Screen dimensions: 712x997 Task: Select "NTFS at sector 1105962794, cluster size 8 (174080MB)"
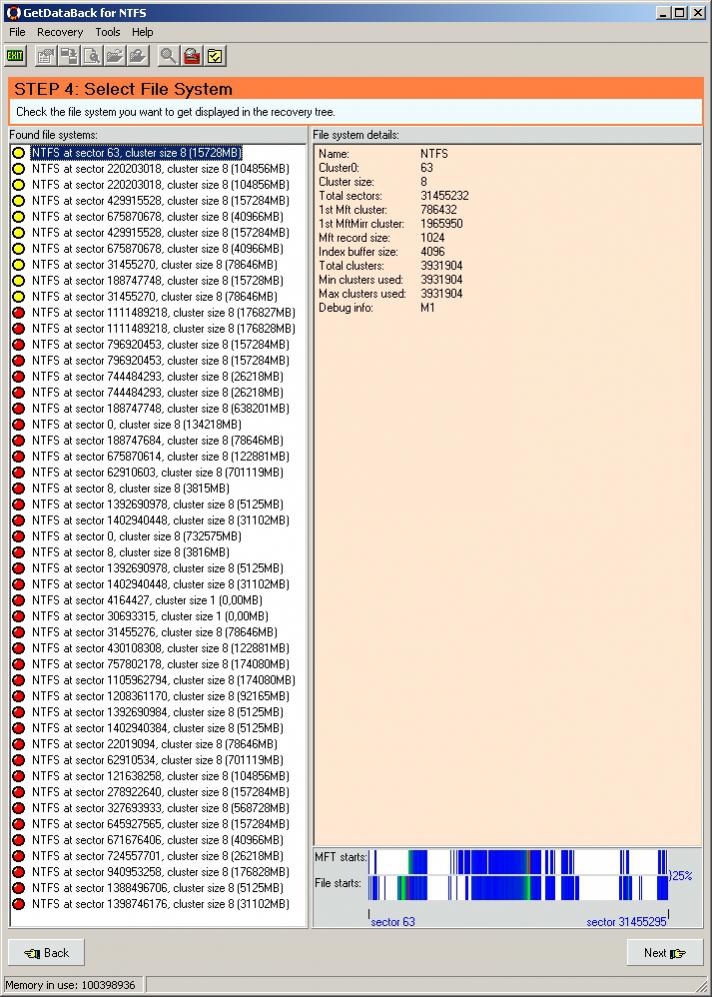click(163, 680)
